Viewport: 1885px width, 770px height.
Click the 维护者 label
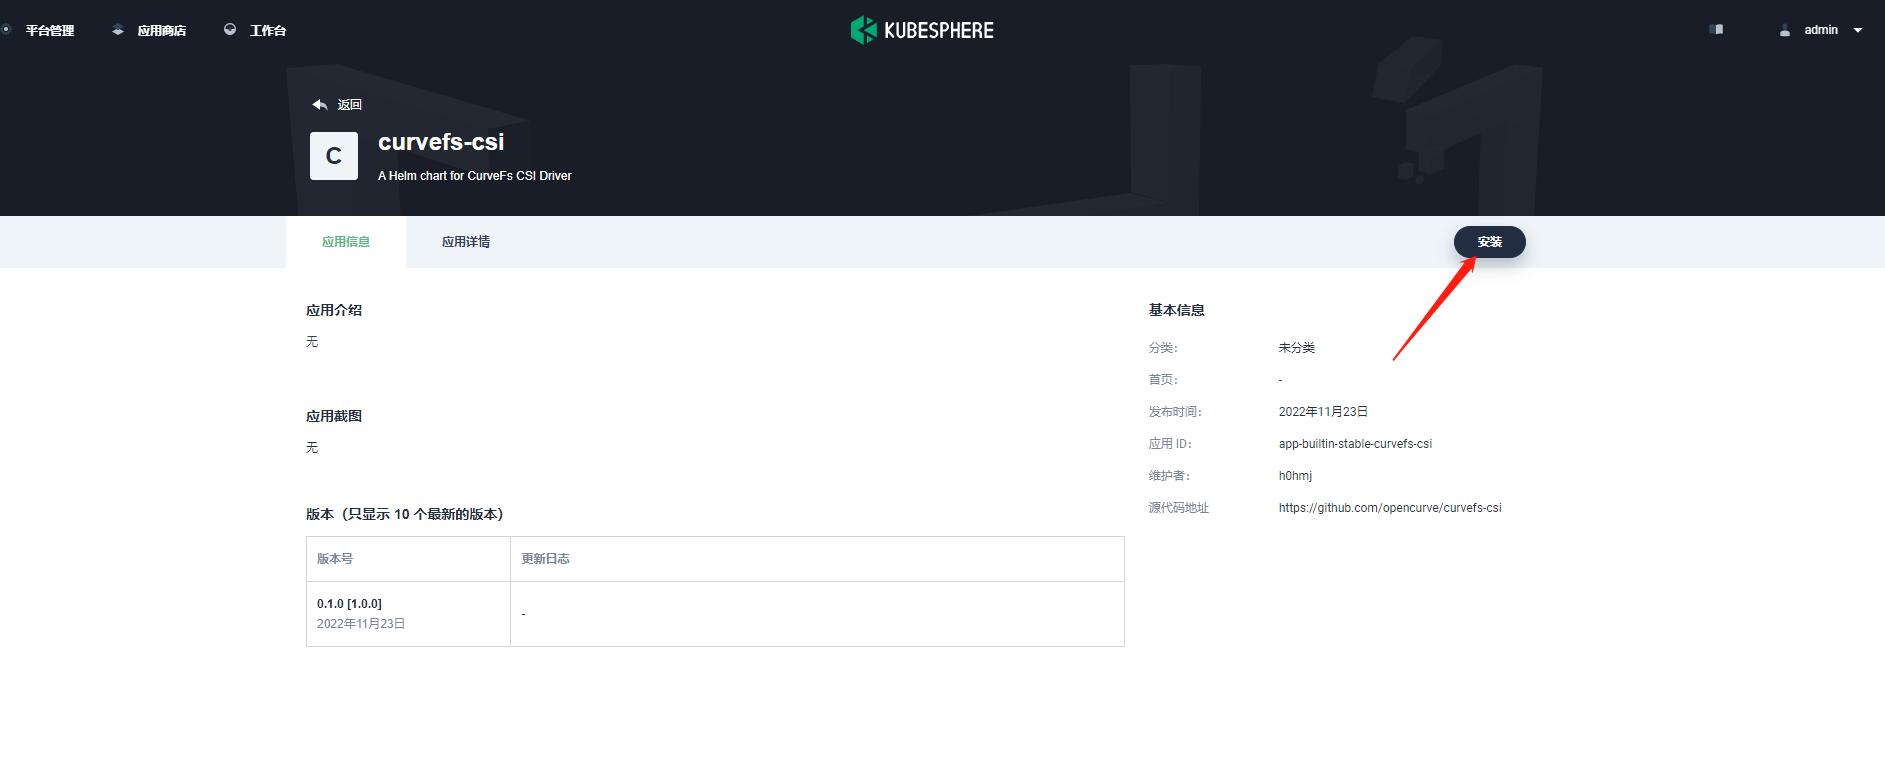coord(1169,476)
